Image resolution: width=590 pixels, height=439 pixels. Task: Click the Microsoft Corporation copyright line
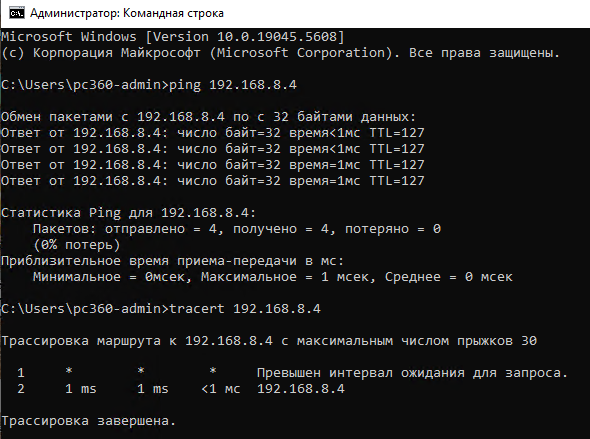[x=281, y=53]
